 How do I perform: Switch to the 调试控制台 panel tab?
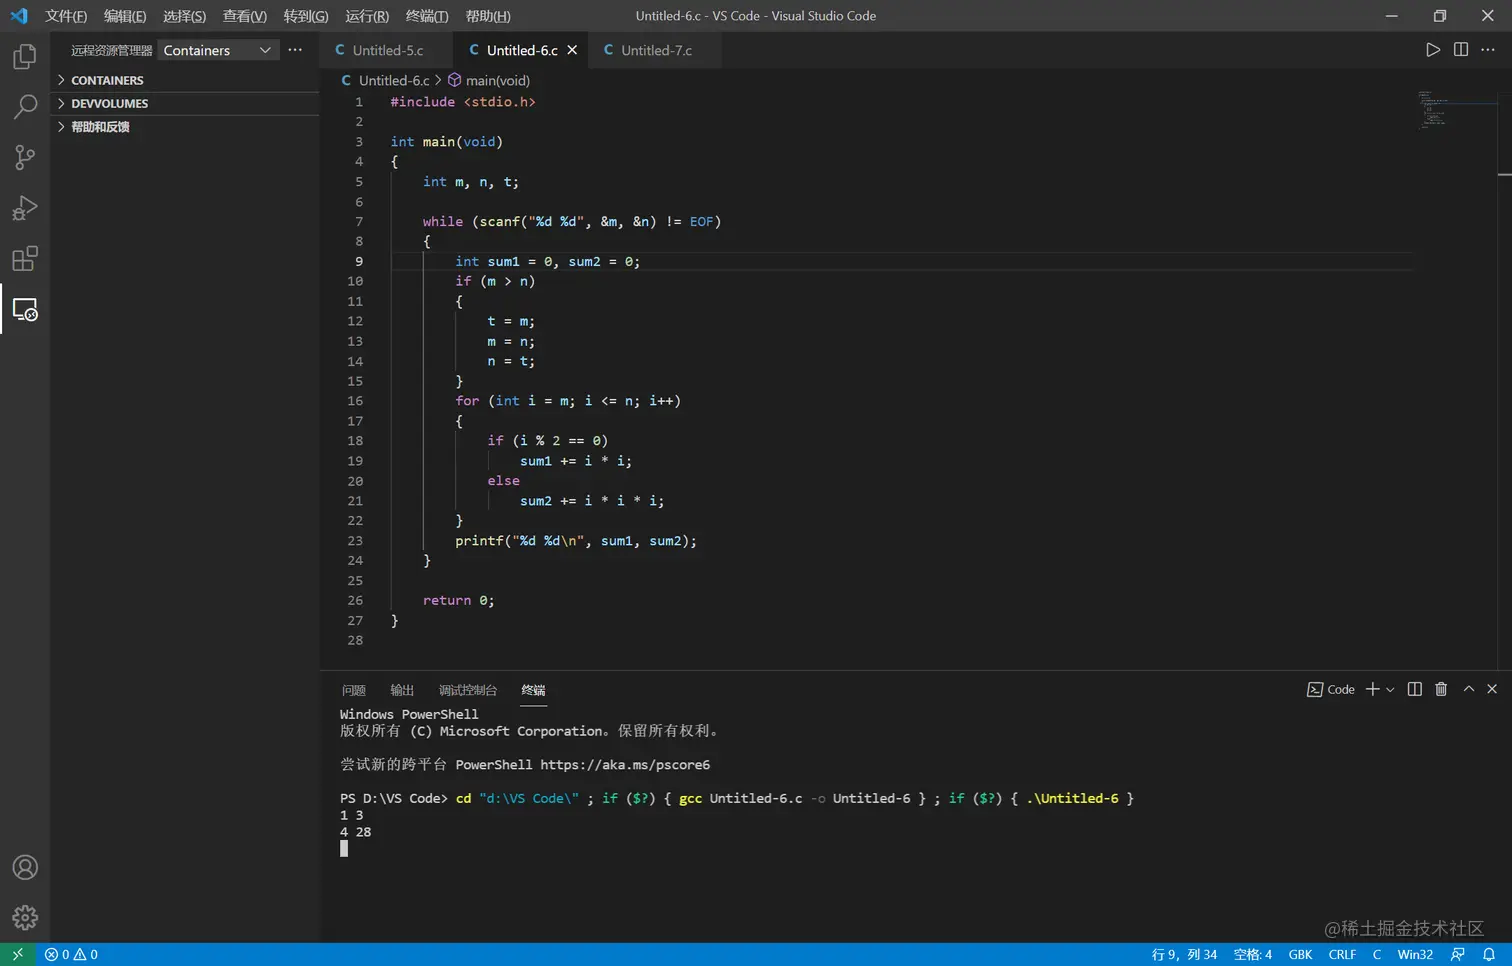(x=468, y=690)
